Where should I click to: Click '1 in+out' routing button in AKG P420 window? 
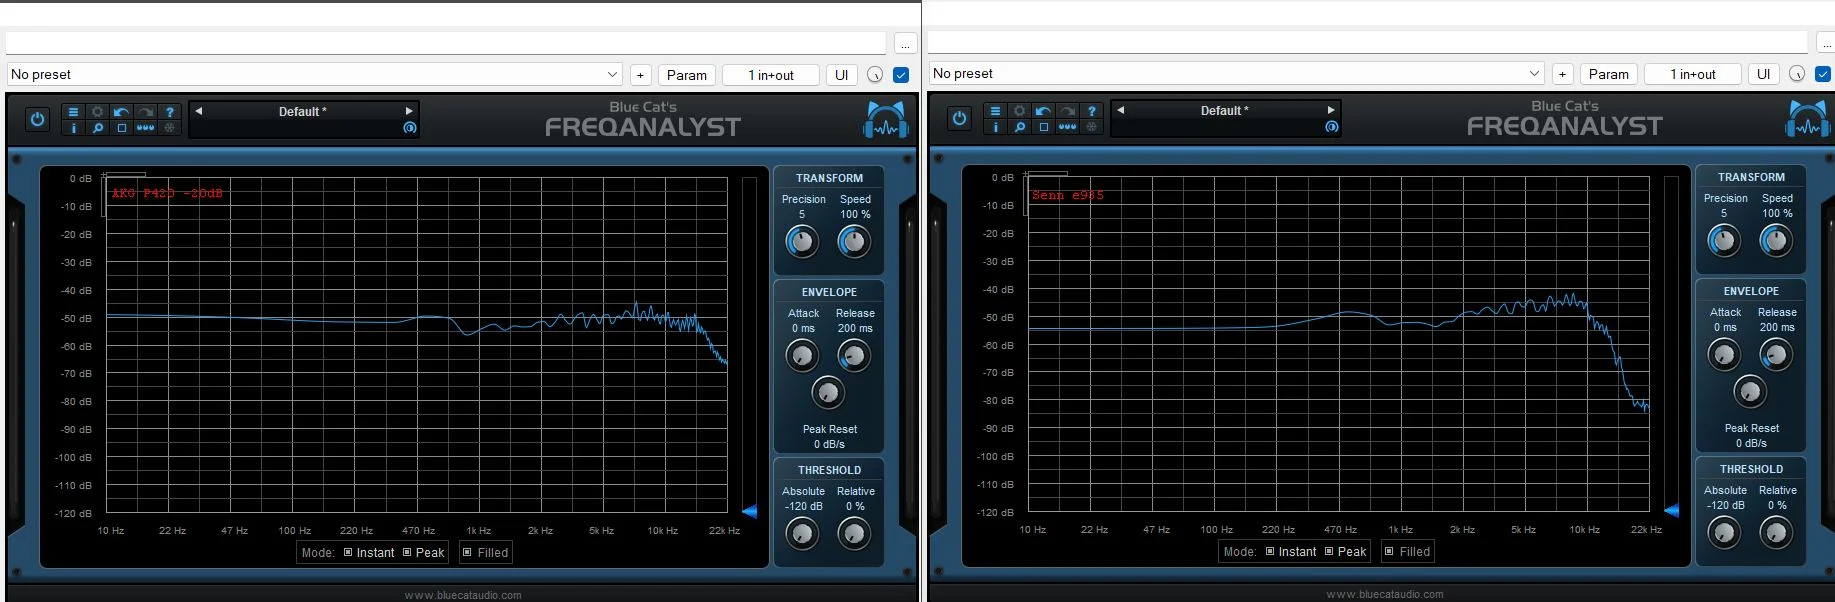coord(771,75)
